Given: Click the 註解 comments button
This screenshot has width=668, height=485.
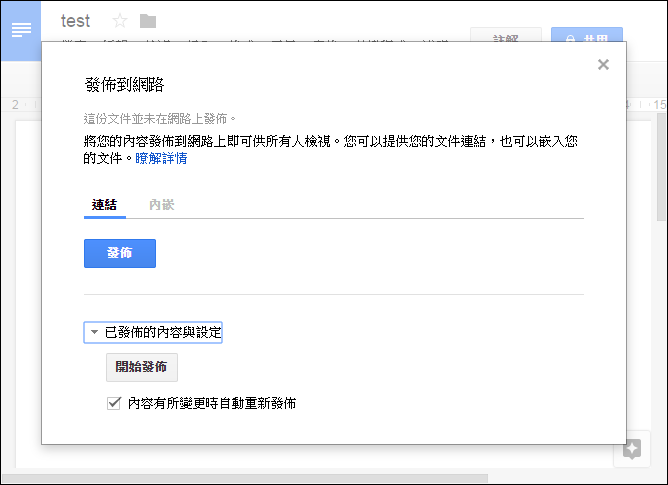Looking at the screenshot, I should pyautogui.click(x=506, y=35).
